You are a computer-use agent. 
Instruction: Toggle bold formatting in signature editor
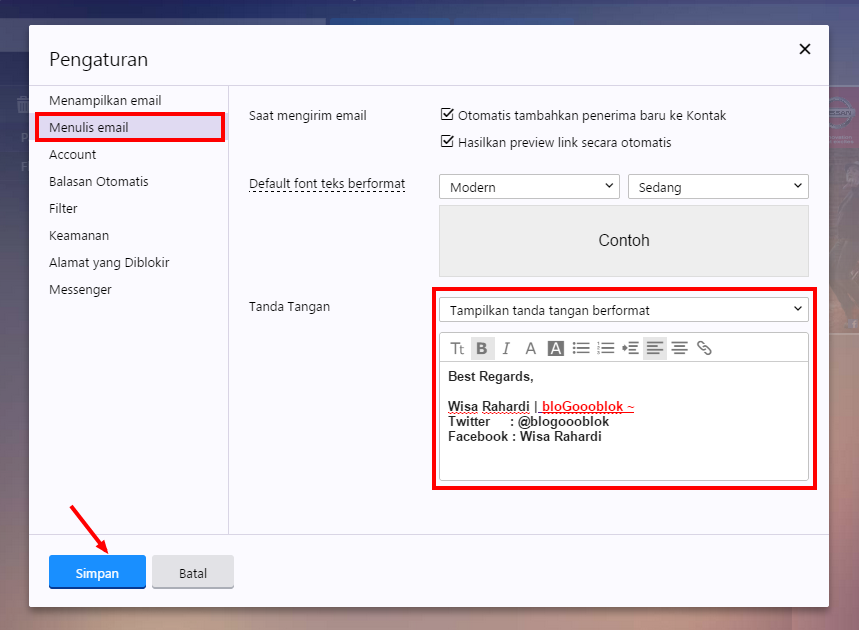coord(482,348)
